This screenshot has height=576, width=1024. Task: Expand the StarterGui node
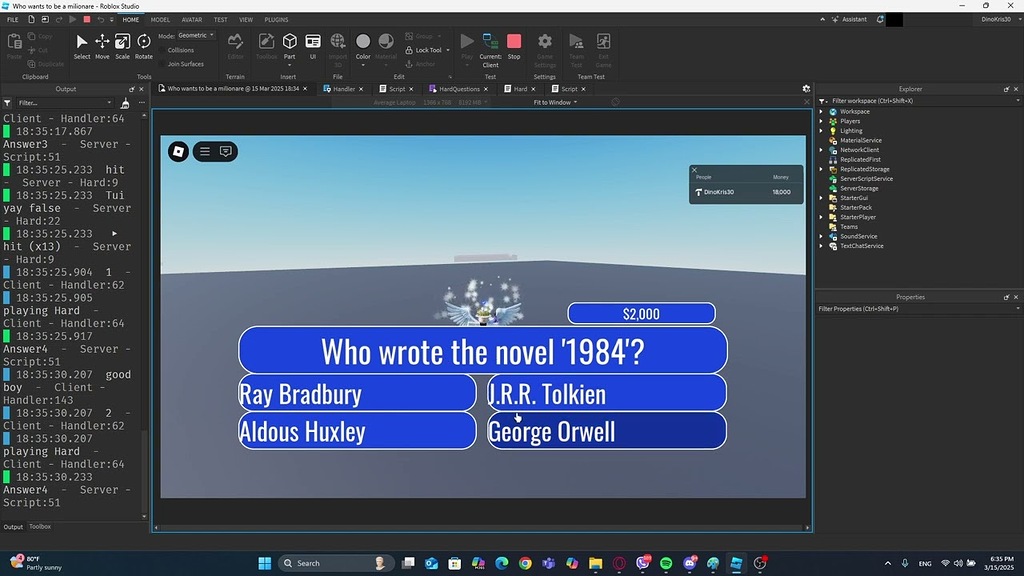[x=822, y=198]
